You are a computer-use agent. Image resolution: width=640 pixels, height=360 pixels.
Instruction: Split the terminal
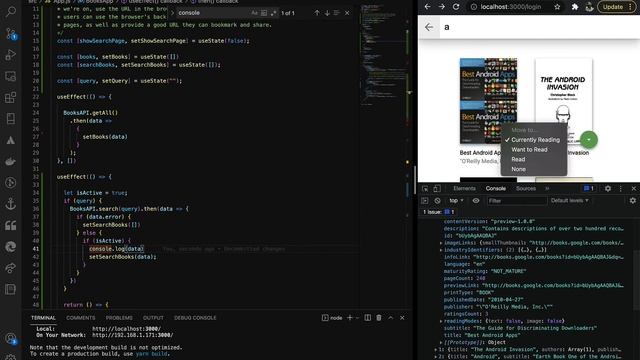tap(368, 318)
